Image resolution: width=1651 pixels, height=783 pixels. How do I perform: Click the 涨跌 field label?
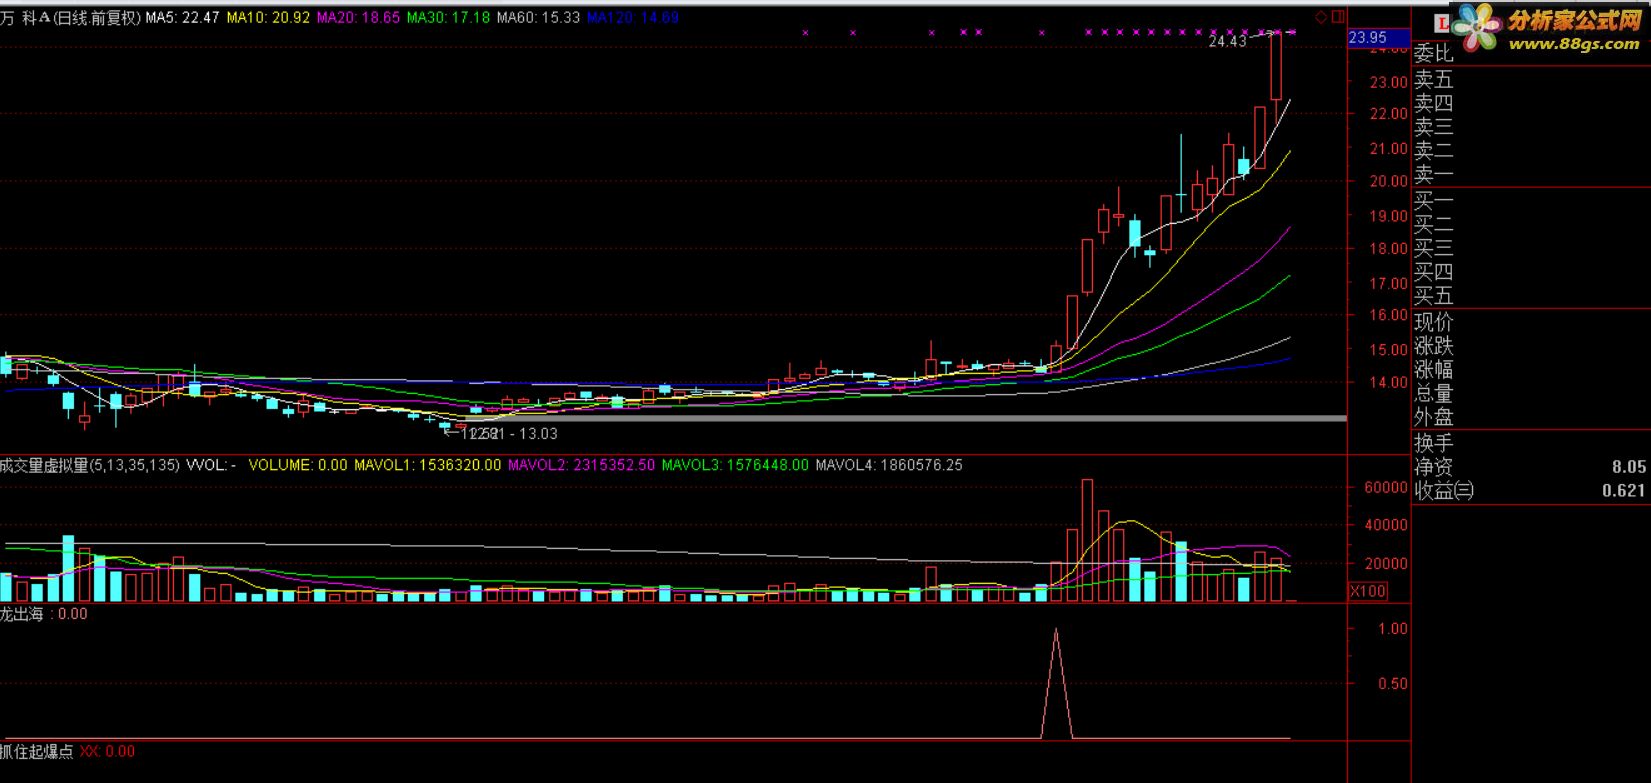1434,346
